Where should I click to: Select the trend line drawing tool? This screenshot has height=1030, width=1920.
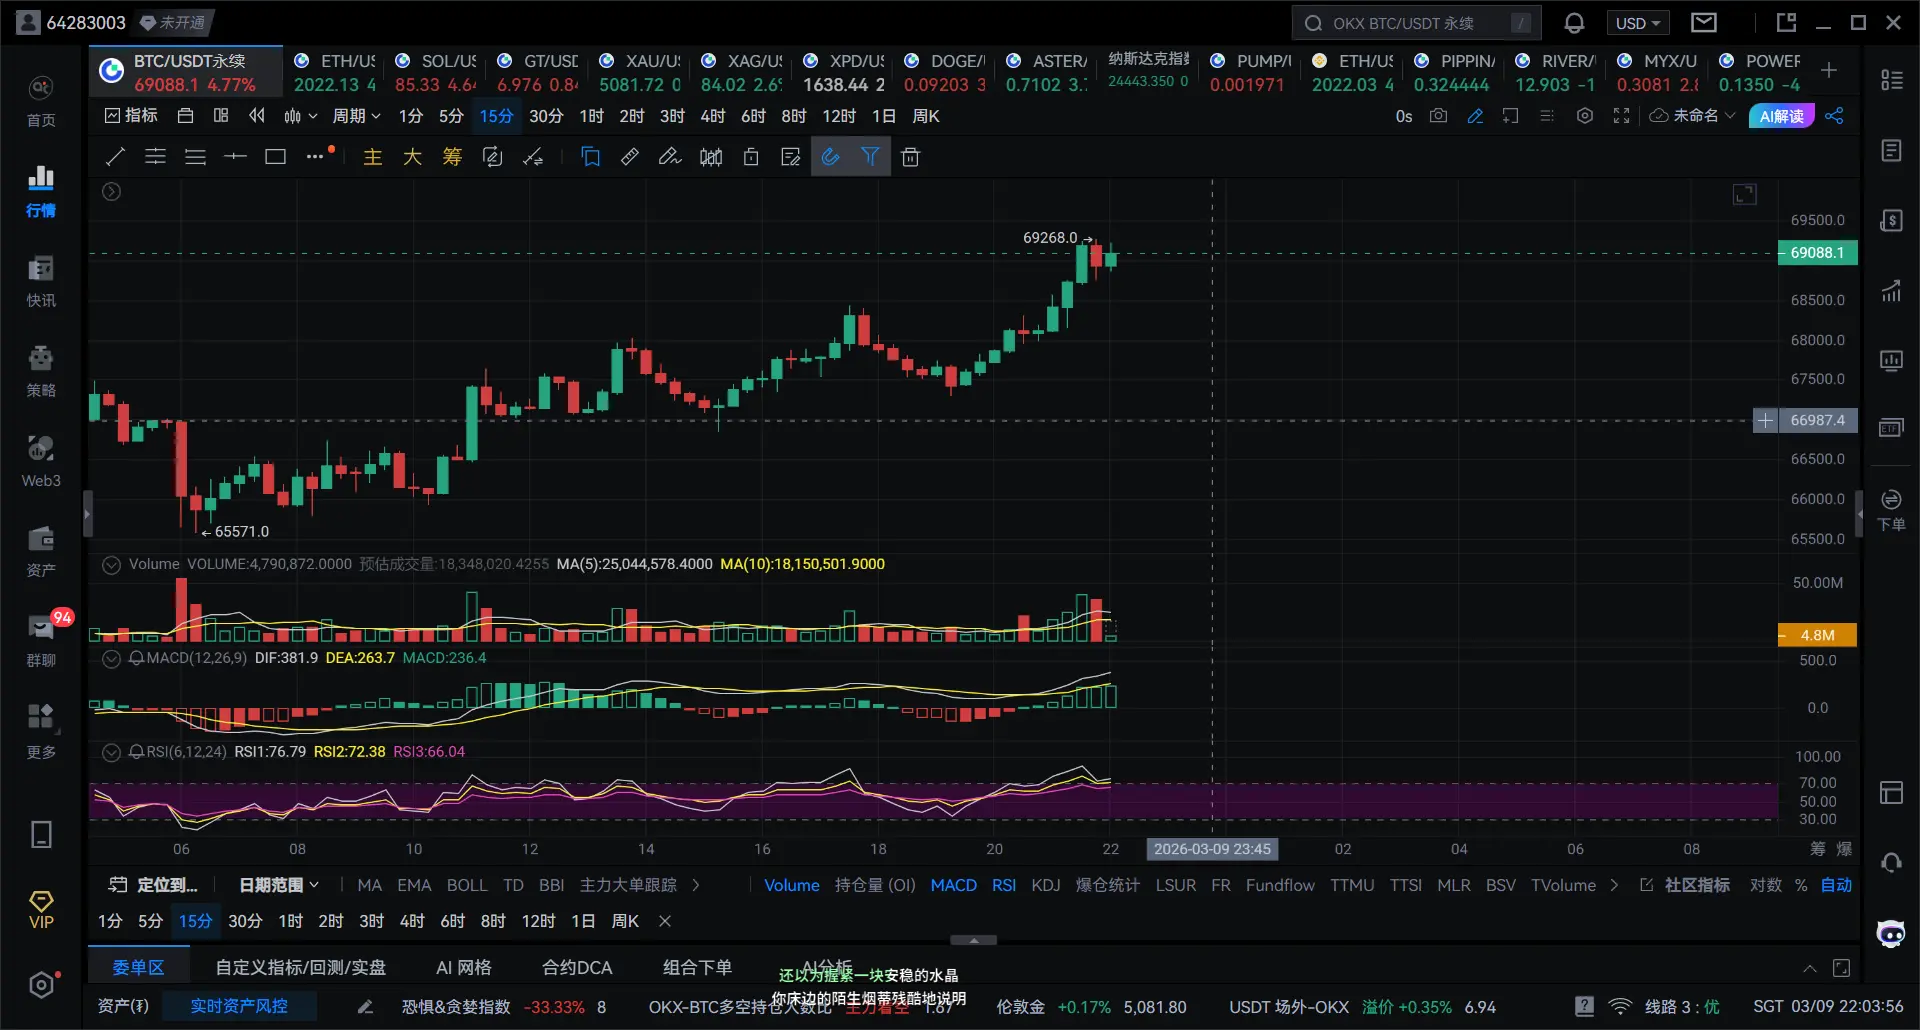coord(115,157)
